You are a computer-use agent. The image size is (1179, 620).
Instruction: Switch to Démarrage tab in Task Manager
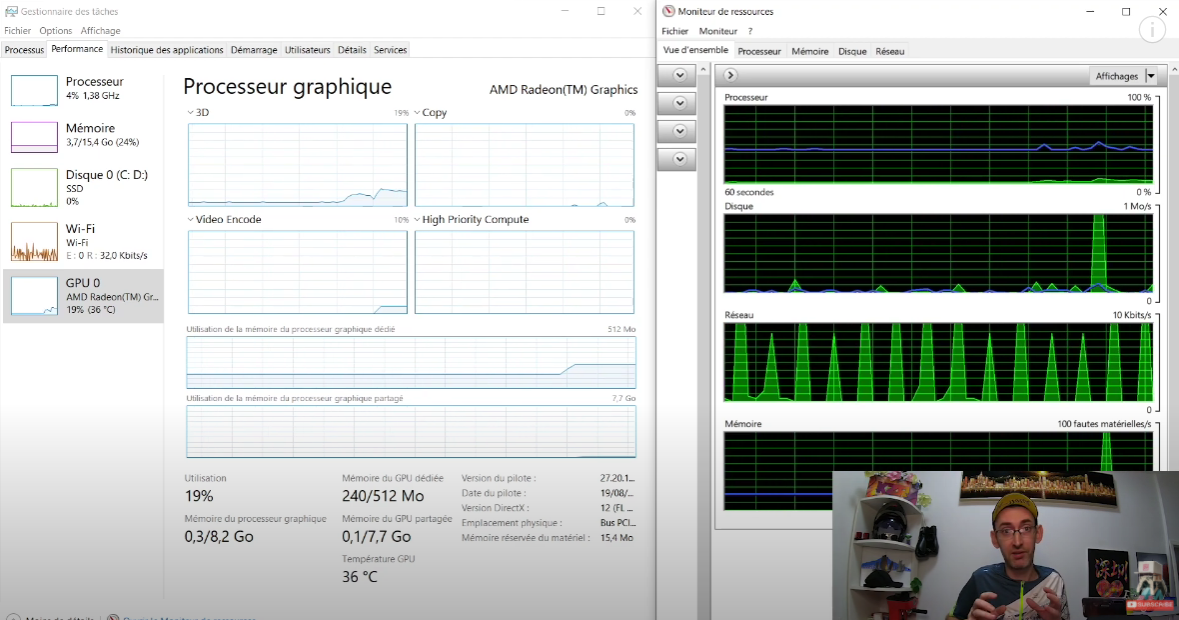pyautogui.click(x=254, y=50)
